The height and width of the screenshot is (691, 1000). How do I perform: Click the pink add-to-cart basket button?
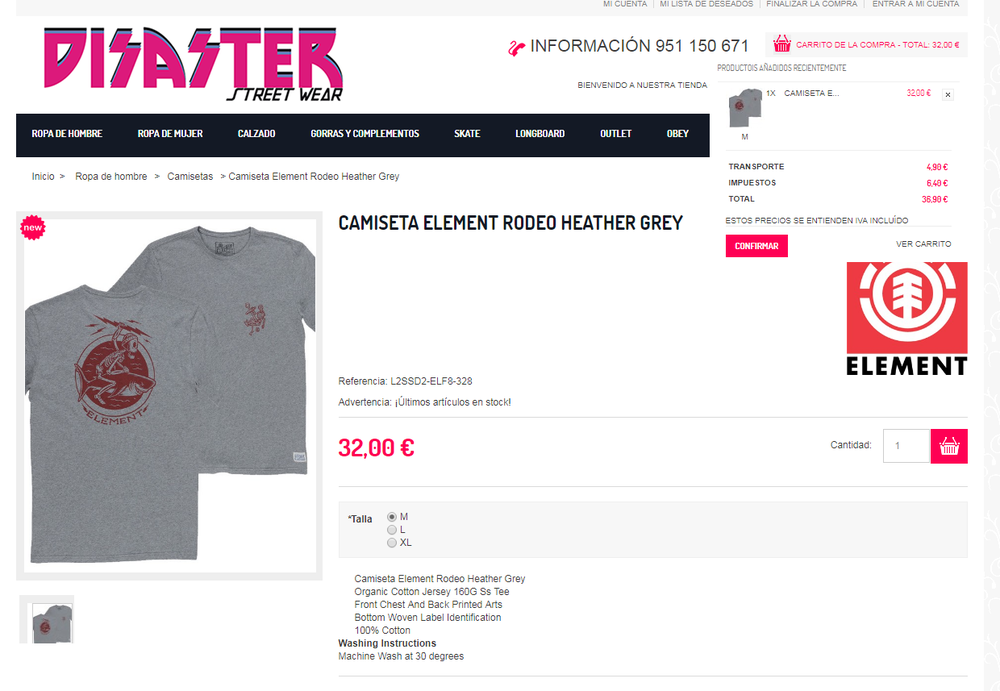tap(949, 446)
